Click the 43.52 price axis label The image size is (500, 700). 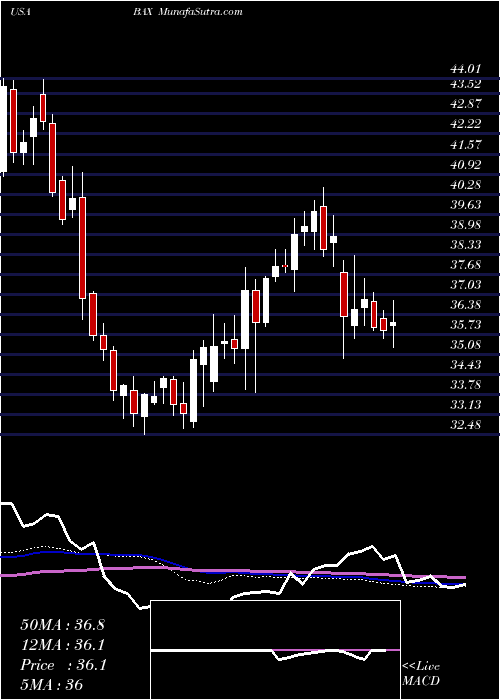pos(466,84)
